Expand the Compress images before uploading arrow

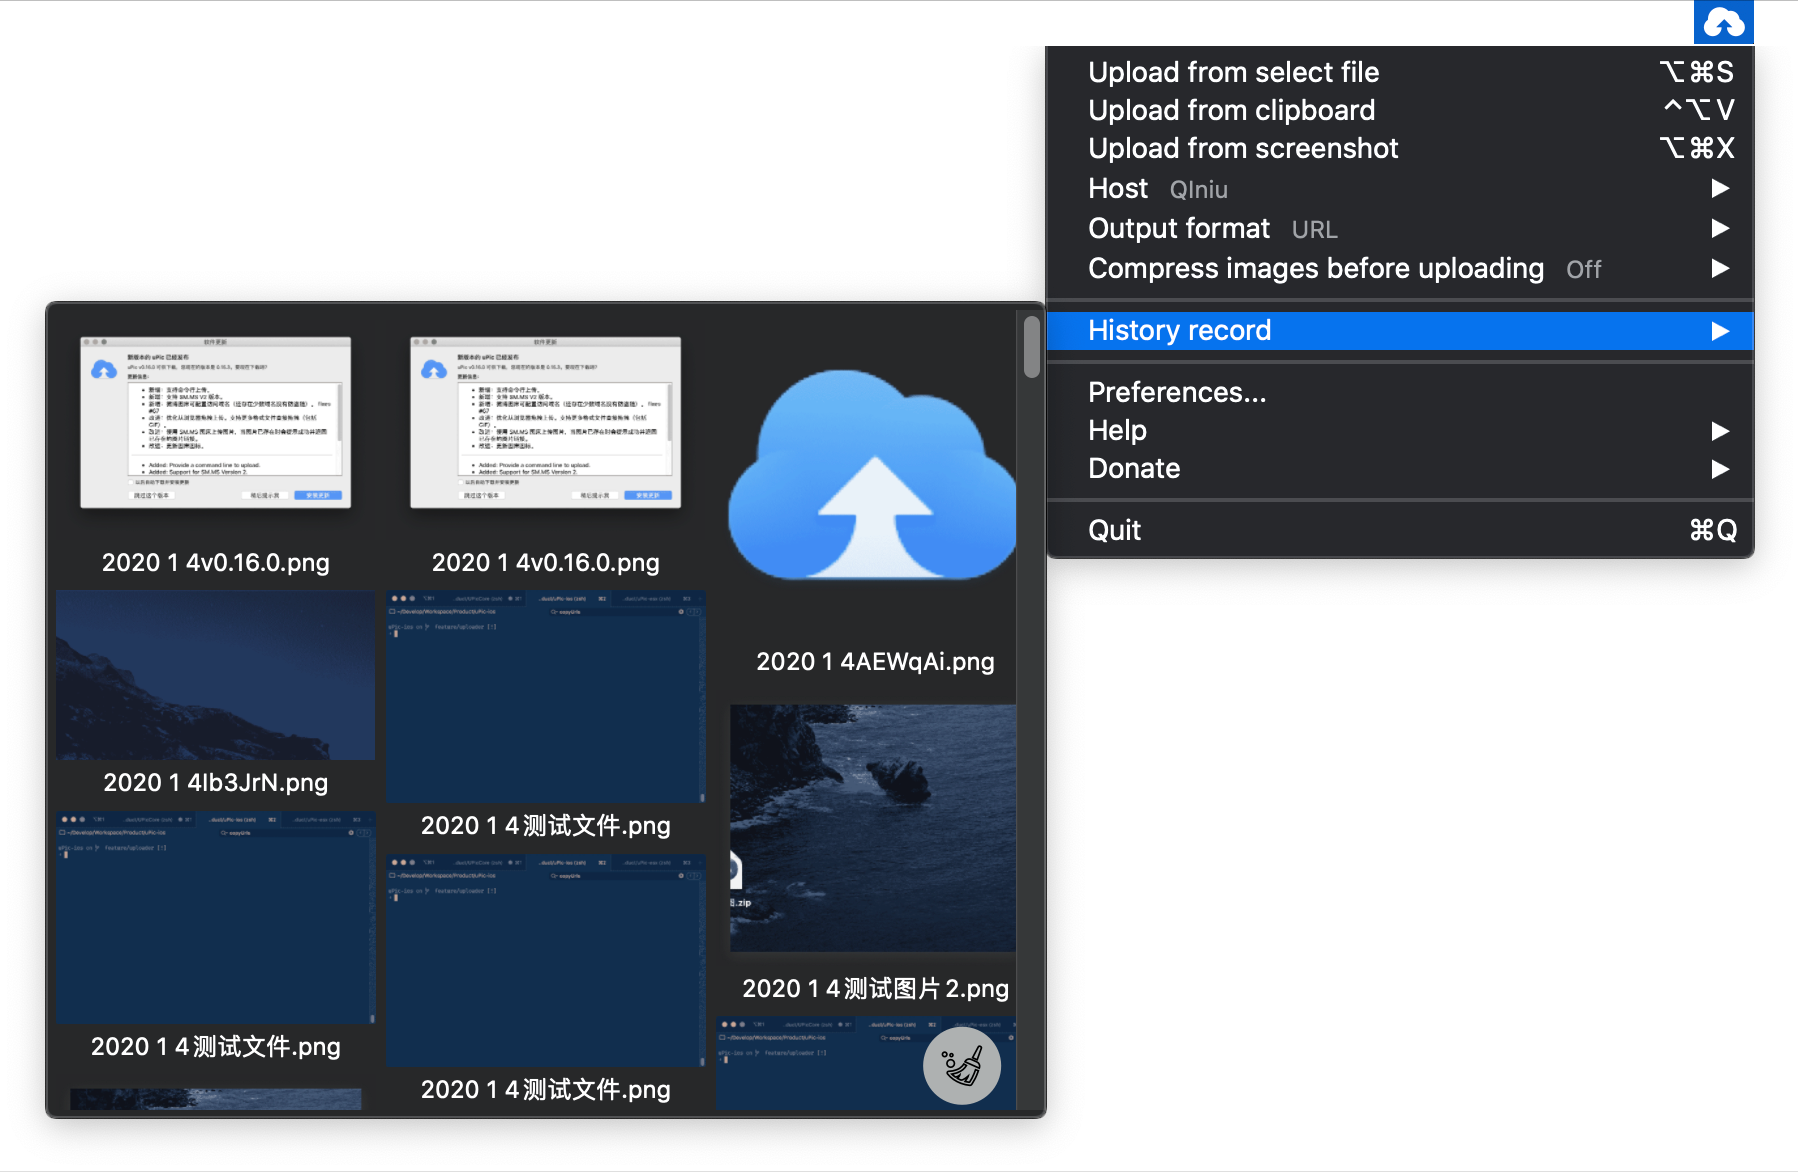[x=1720, y=268]
